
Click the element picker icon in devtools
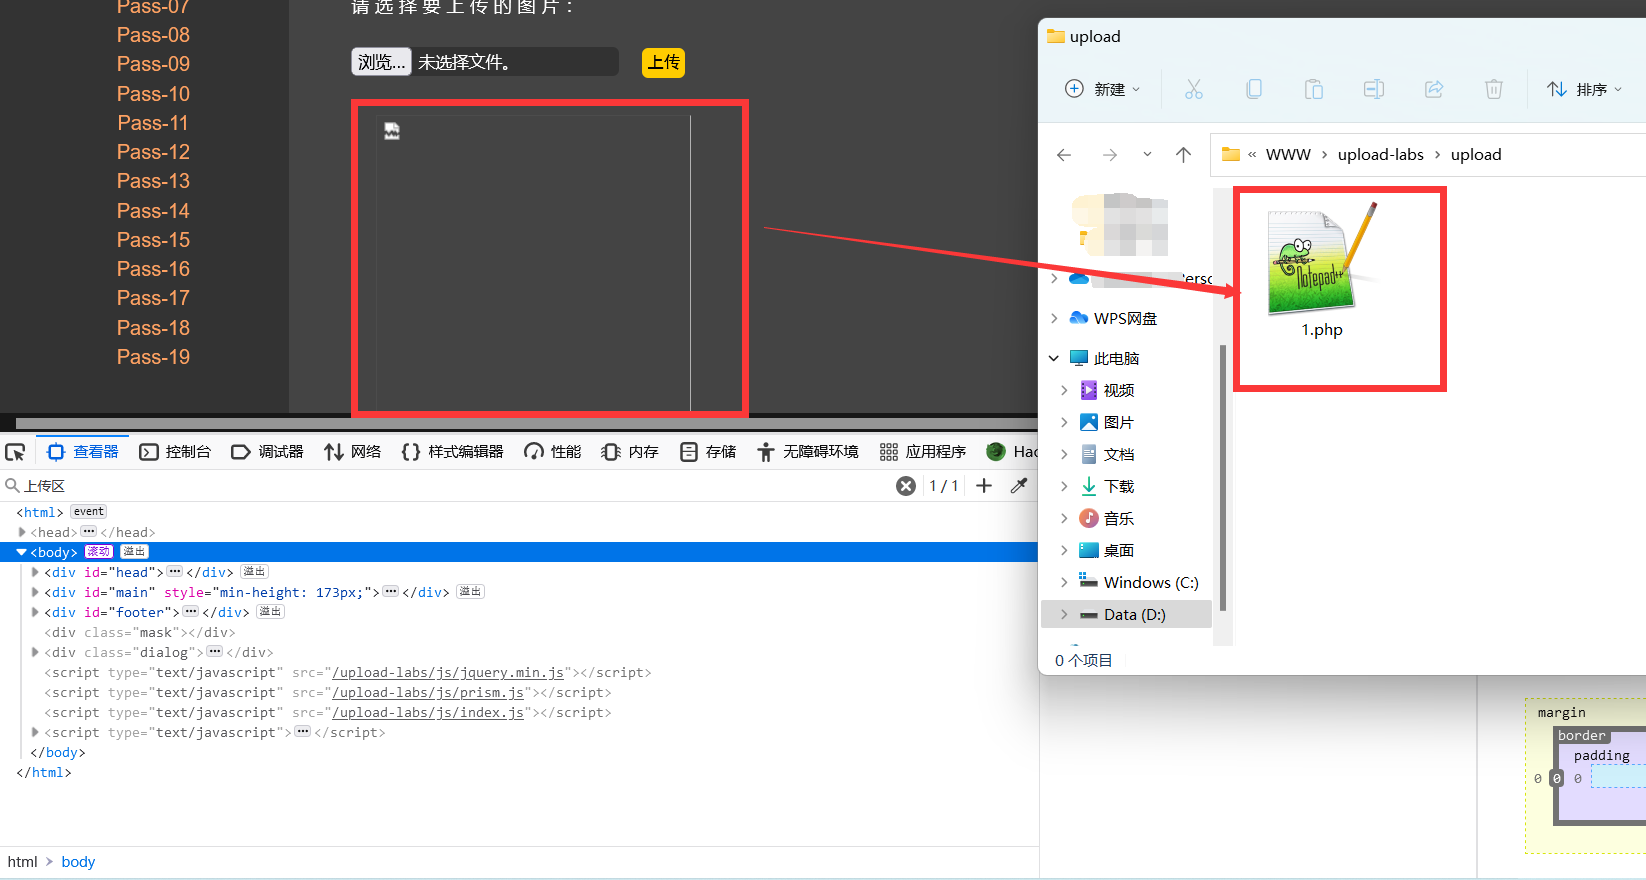click(15, 452)
